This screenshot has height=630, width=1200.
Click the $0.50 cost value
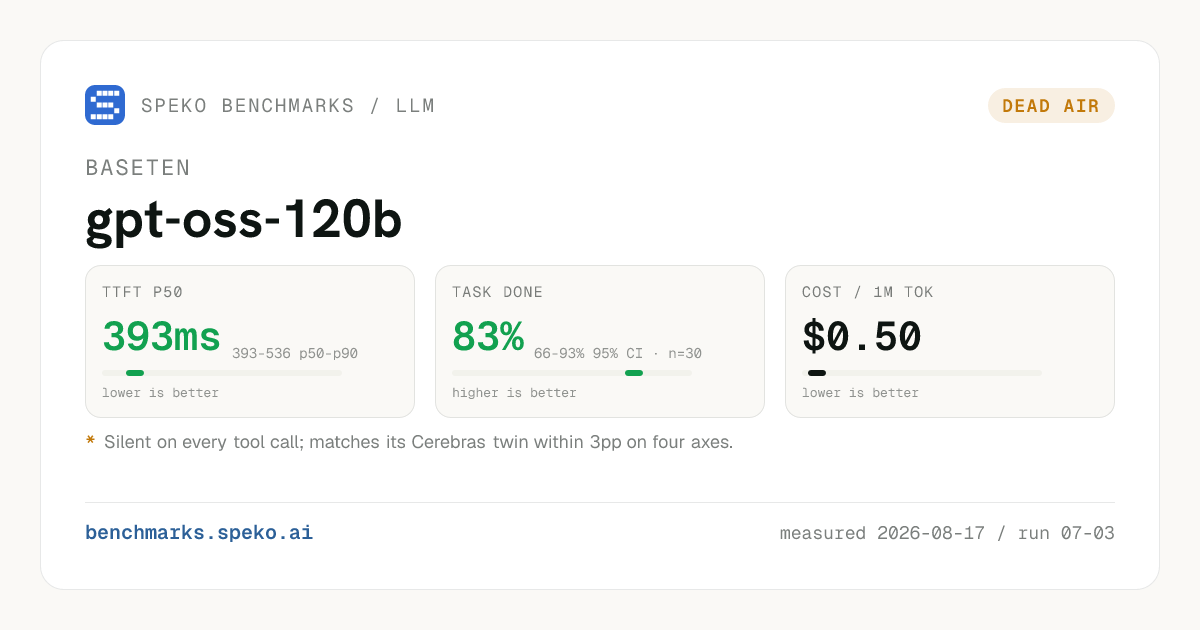click(x=861, y=337)
